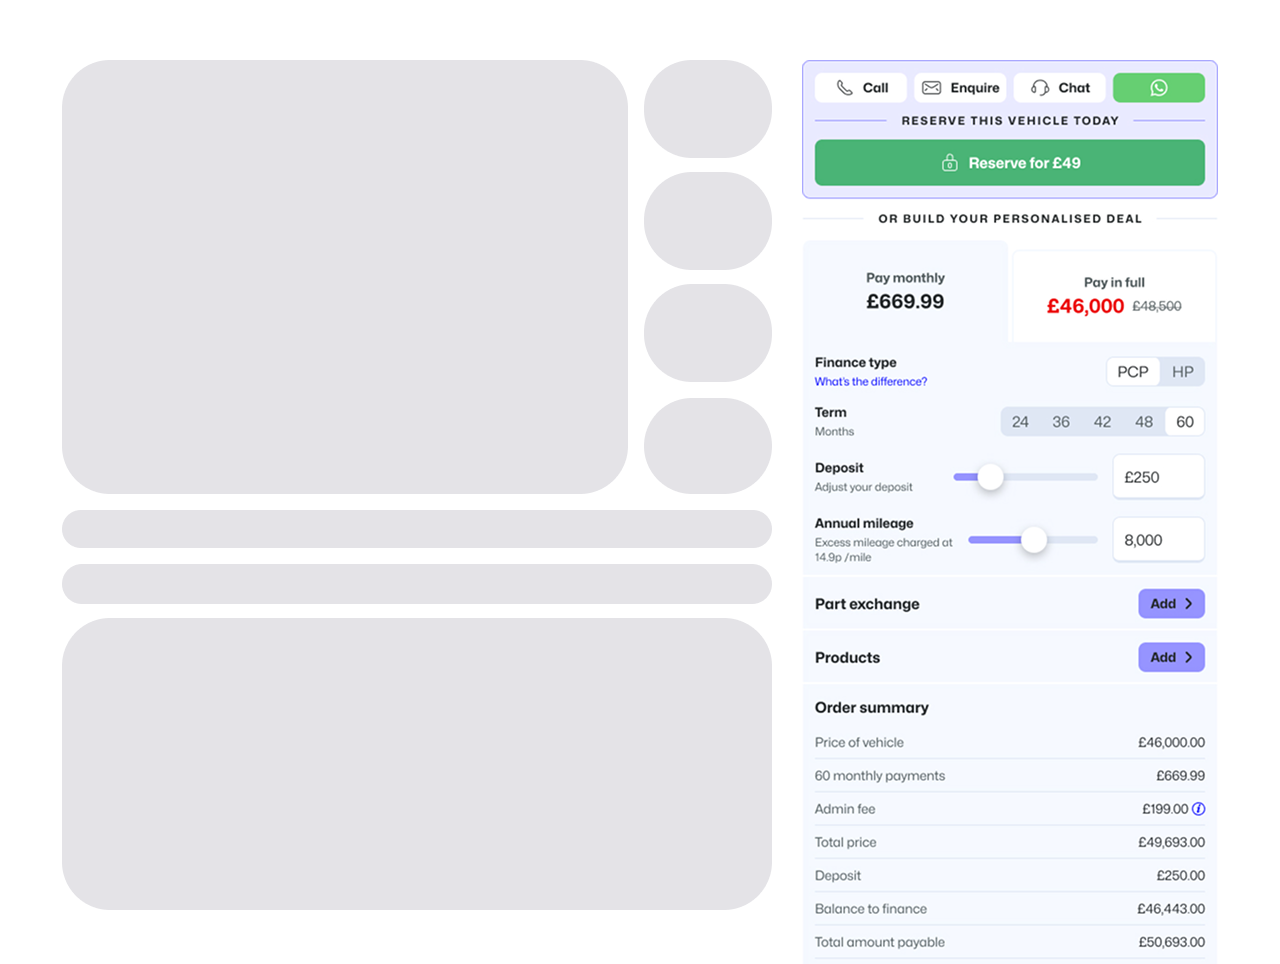Image resolution: width=1280 pixels, height=964 pixels.
Task: Click the mileage field showing 8,000
Action: click(1158, 540)
